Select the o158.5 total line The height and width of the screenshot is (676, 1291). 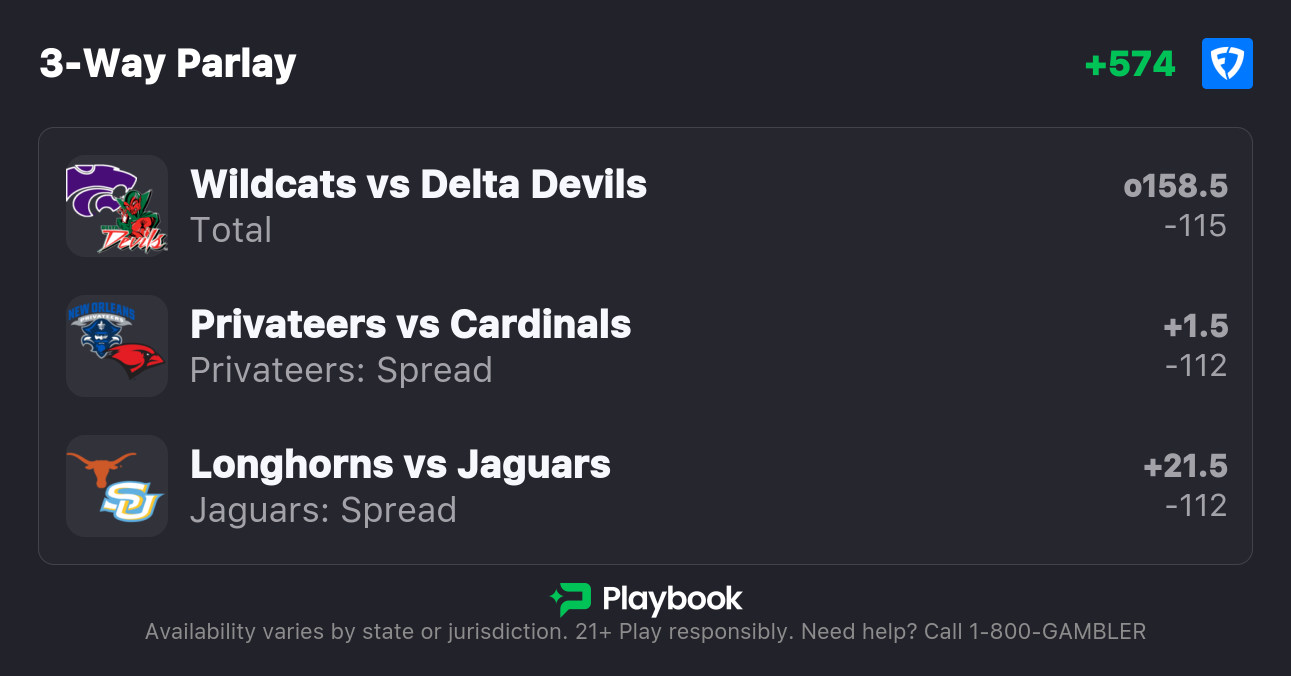[1175, 186]
